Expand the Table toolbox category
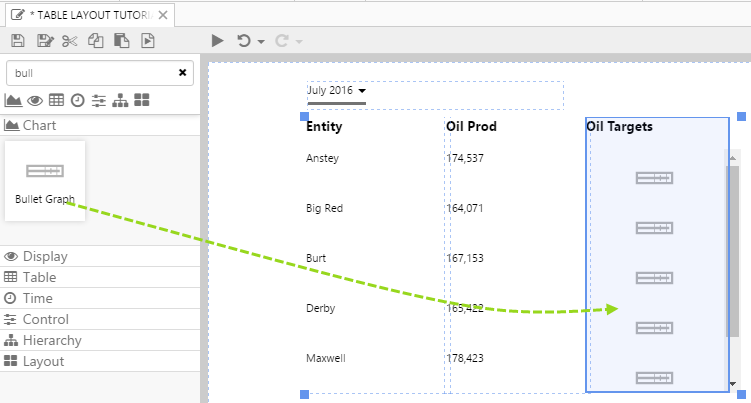This screenshot has height=403, width=751. tap(40, 277)
